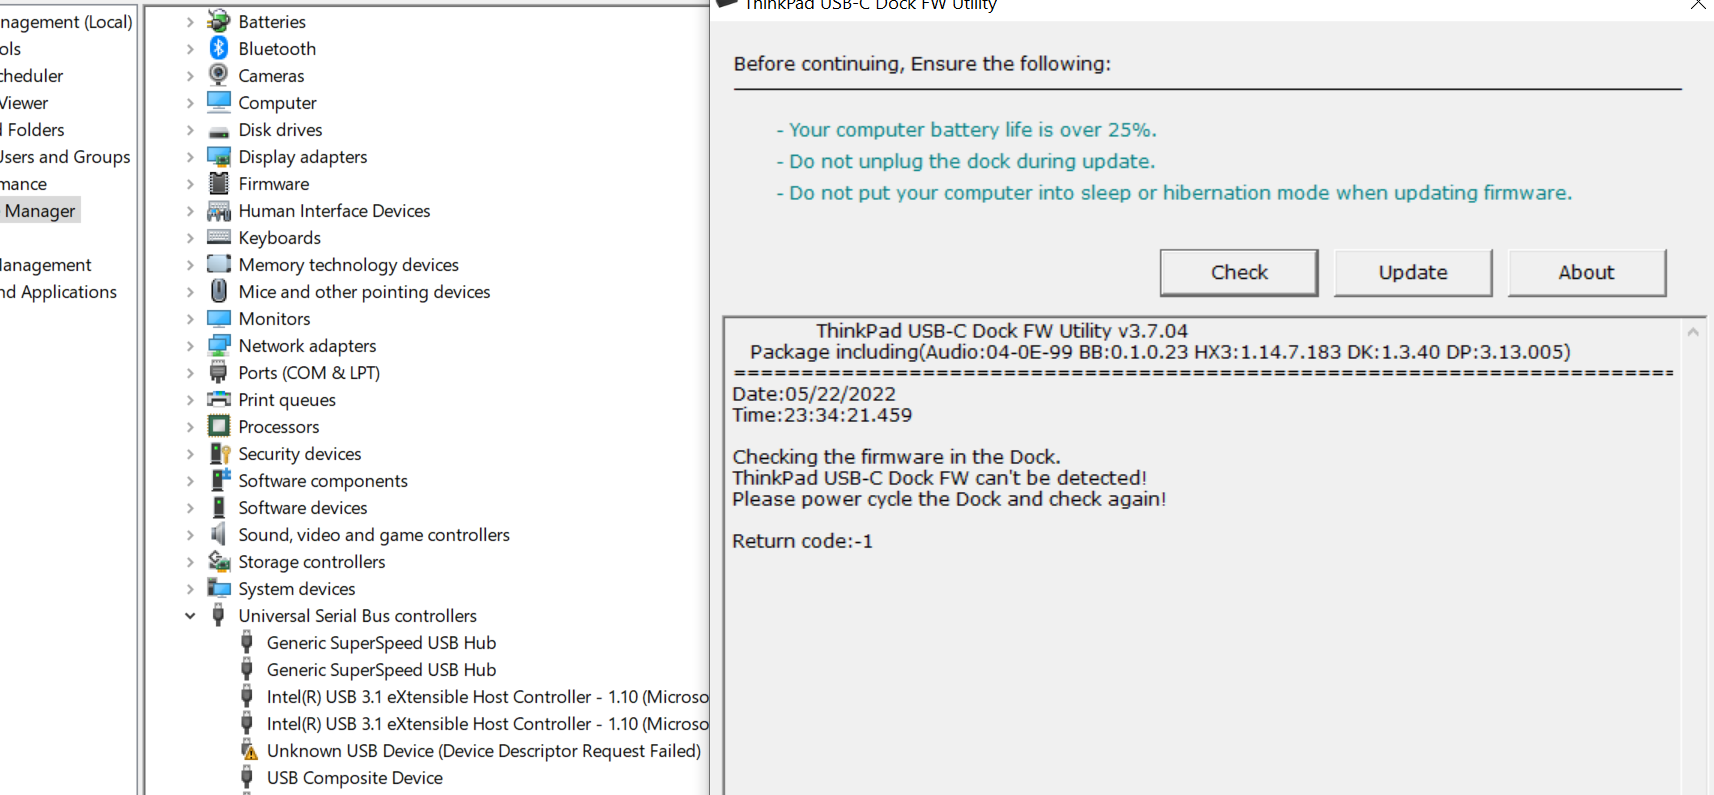Collapse Universal Serial Bus controllers node
The height and width of the screenshot is (795, 1714).
[190, 616]
